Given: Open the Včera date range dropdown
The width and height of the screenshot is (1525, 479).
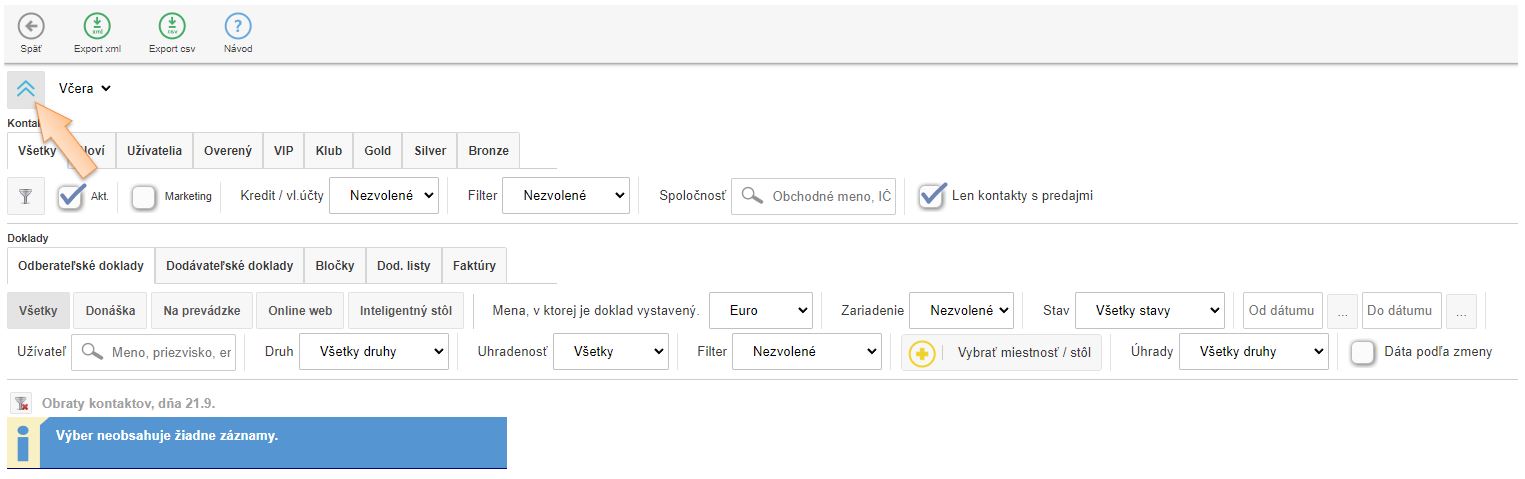Looking at the screenshot, I should (x=85, y=89).
